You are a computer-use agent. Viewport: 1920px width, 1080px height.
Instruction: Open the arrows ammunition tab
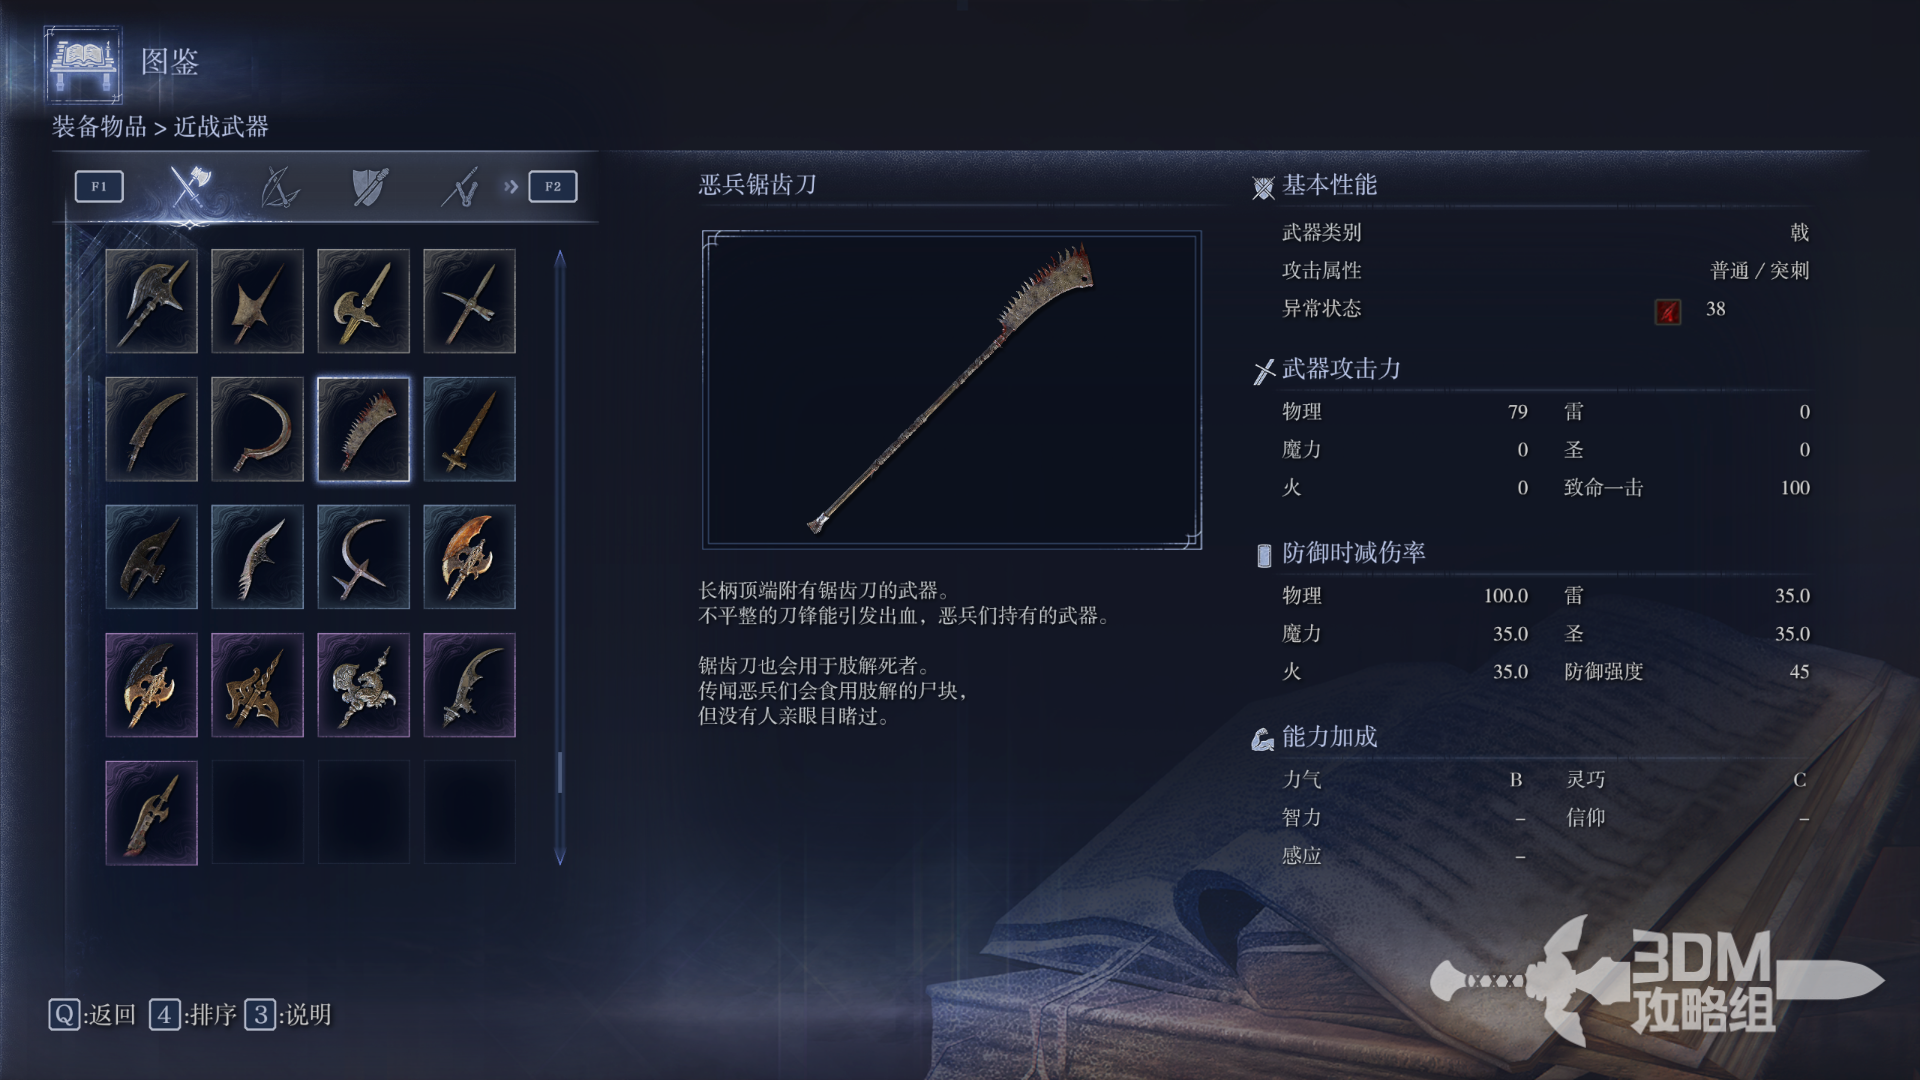coord(460,186)
